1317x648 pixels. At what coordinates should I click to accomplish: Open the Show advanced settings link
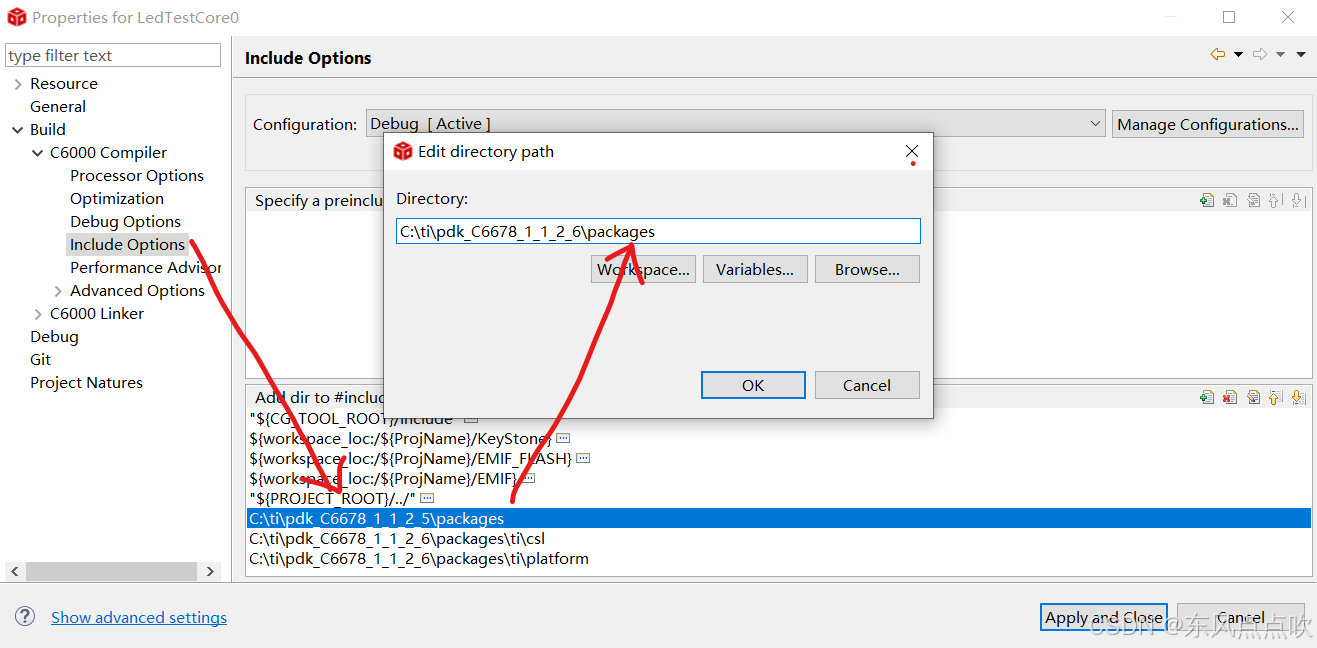pyautogui.click(x=139, y=617)
